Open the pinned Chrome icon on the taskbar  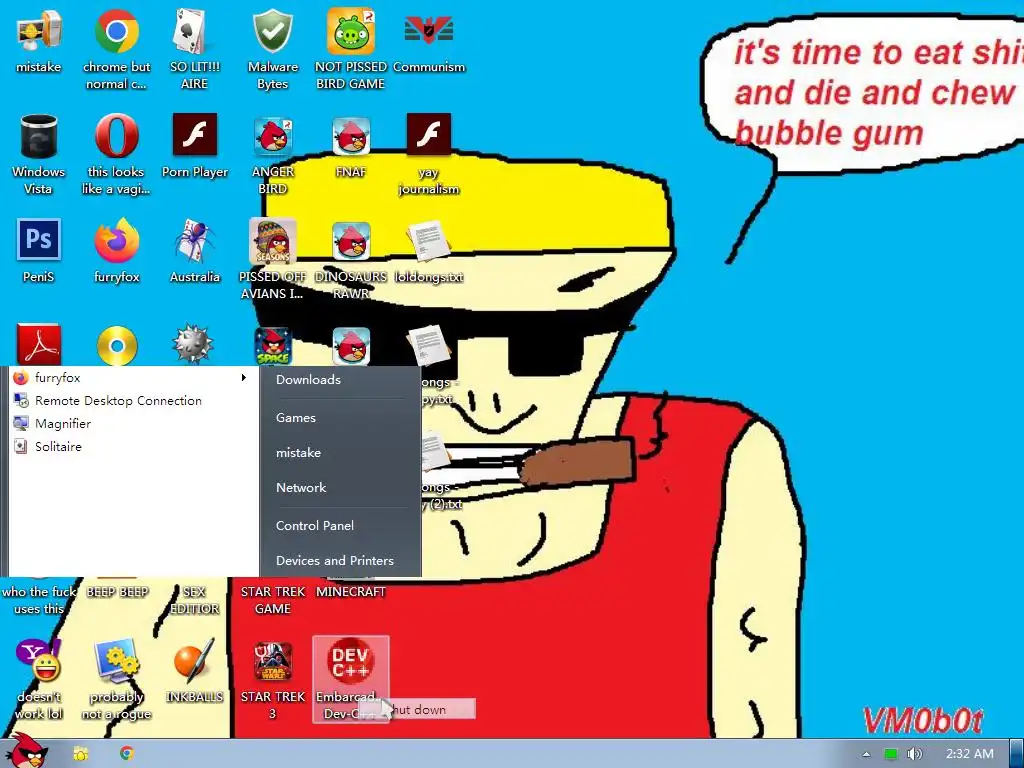127,753
